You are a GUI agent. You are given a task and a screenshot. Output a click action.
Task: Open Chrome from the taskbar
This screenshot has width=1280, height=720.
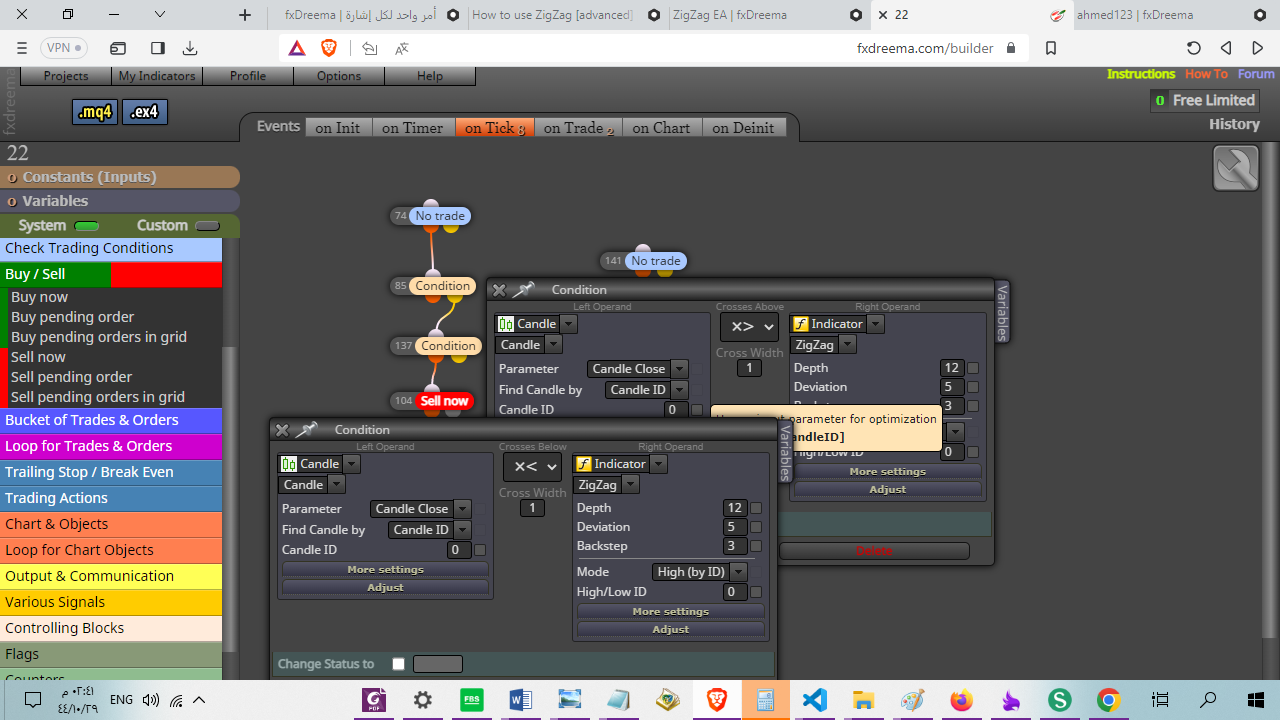(x=1109, y=699)
